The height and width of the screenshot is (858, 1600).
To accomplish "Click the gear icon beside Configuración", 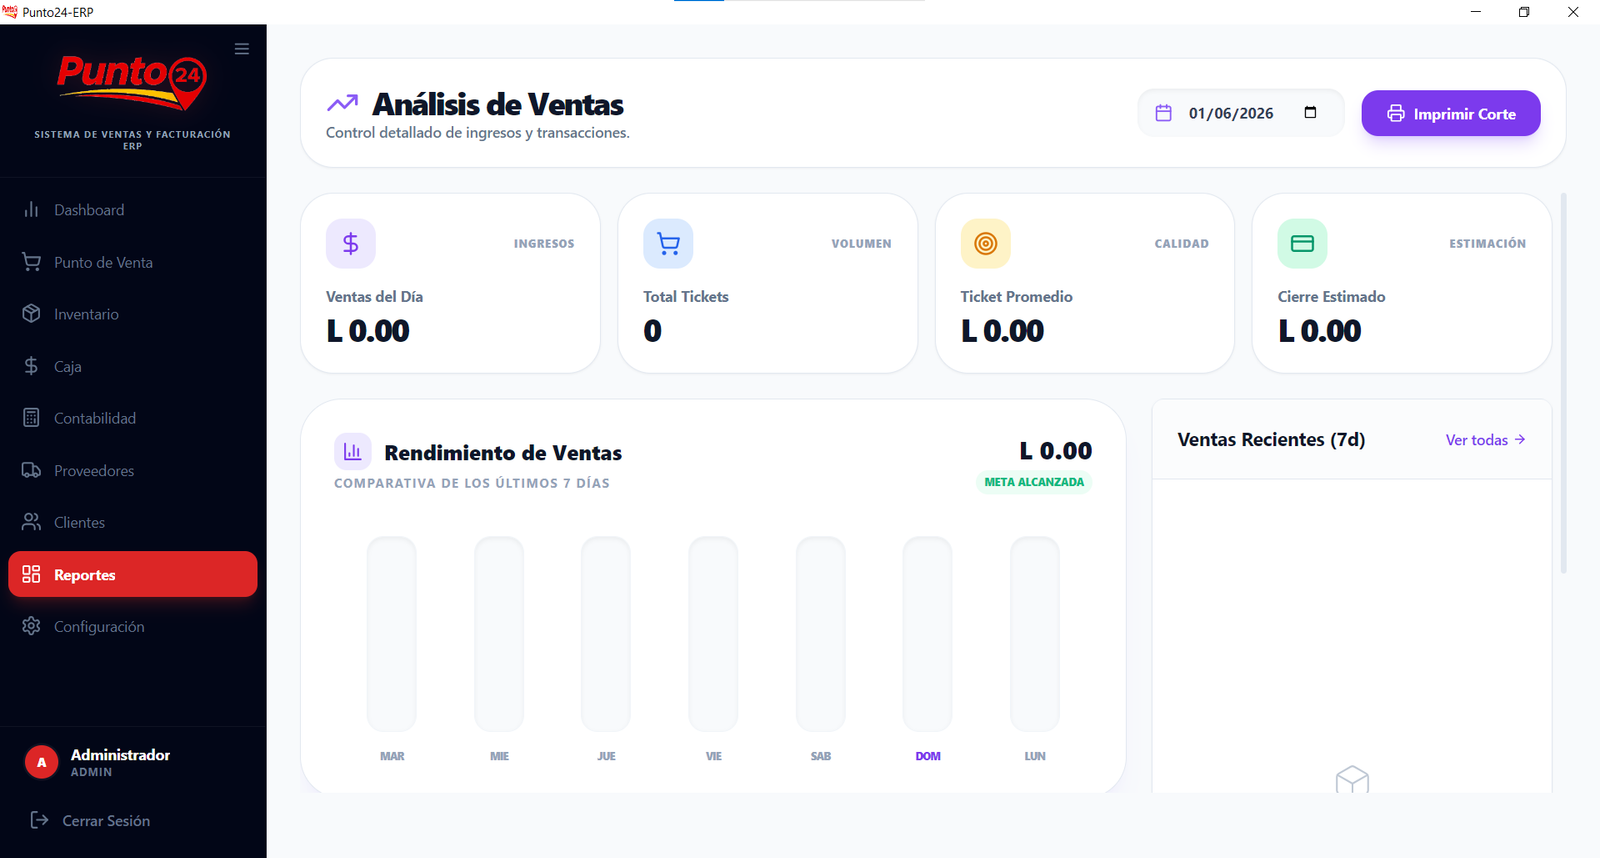I will (x=32, y=626).
